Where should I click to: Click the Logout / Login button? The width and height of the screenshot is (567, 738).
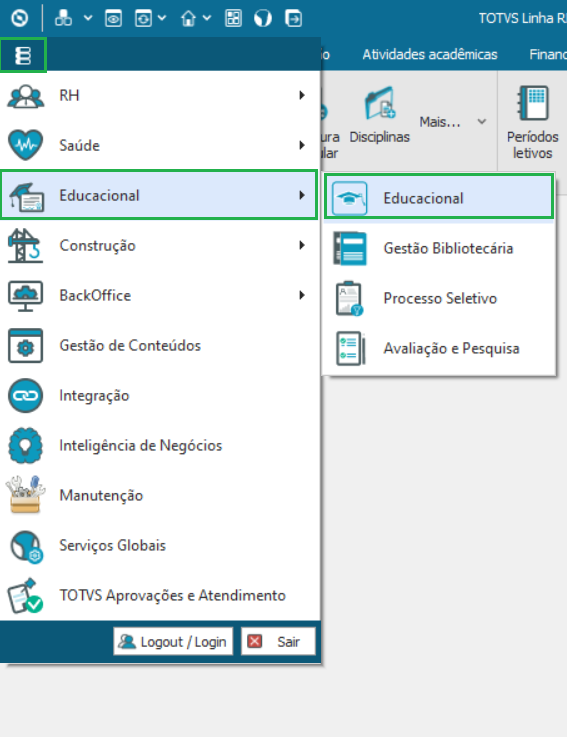pyautogui.click(x=173, y=642)
